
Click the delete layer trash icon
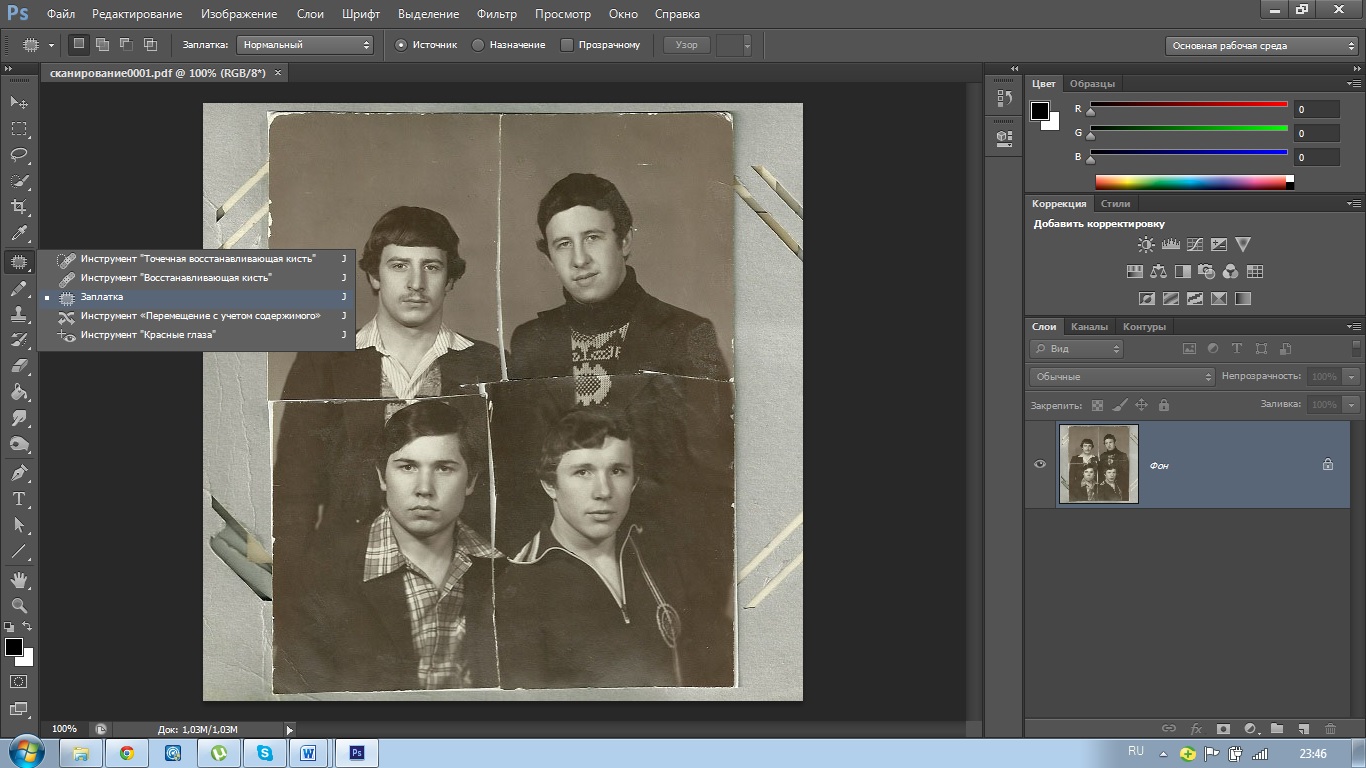[1330, 729]
